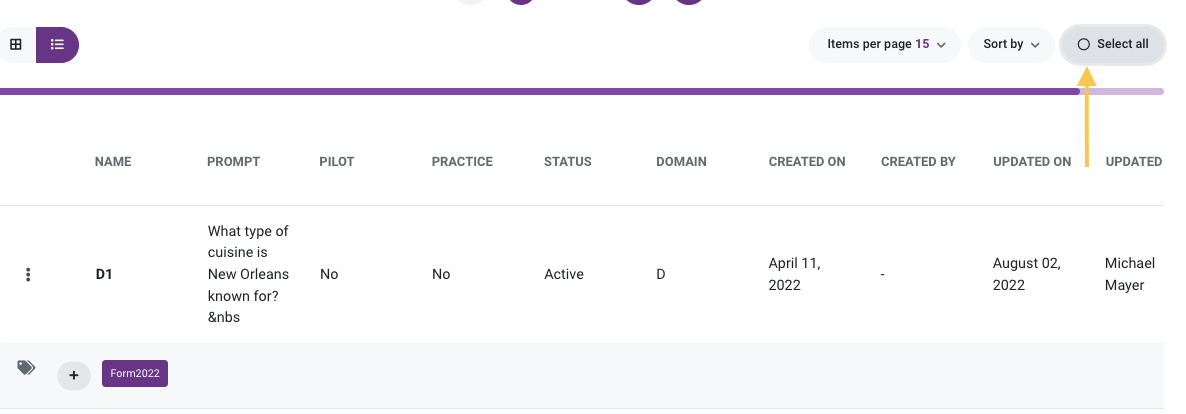Viewport: 1186px width, 414px height.
Task: Switch to list view icon
Action: (x=57, y=45)
